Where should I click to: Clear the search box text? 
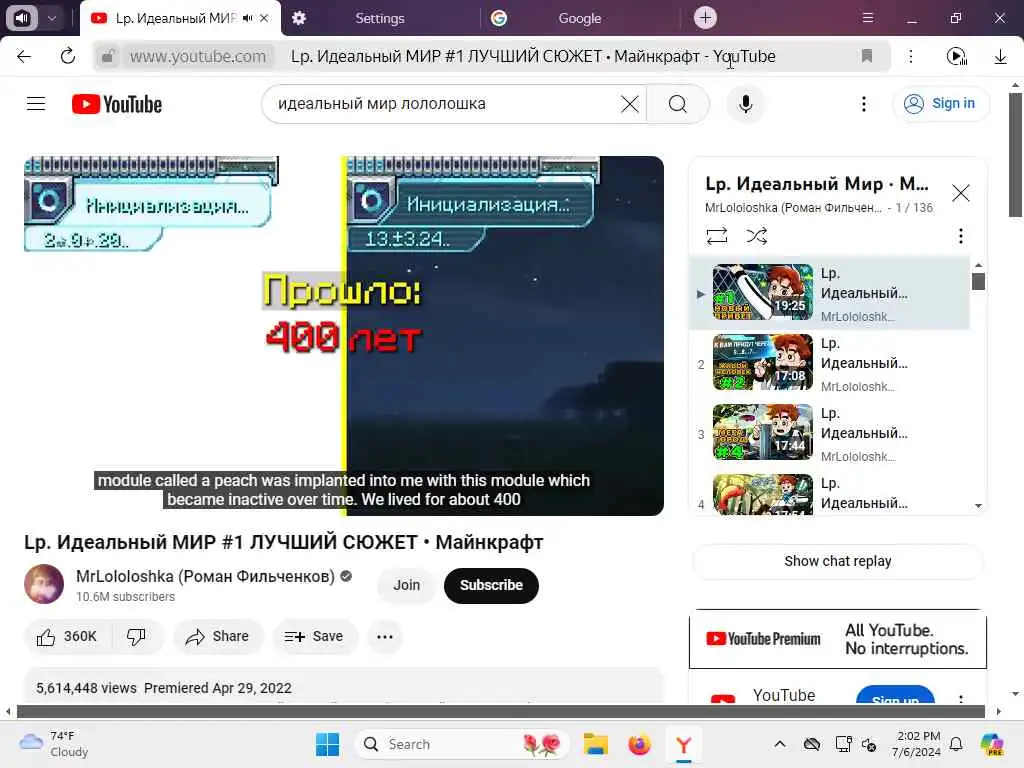pos(630,104)
